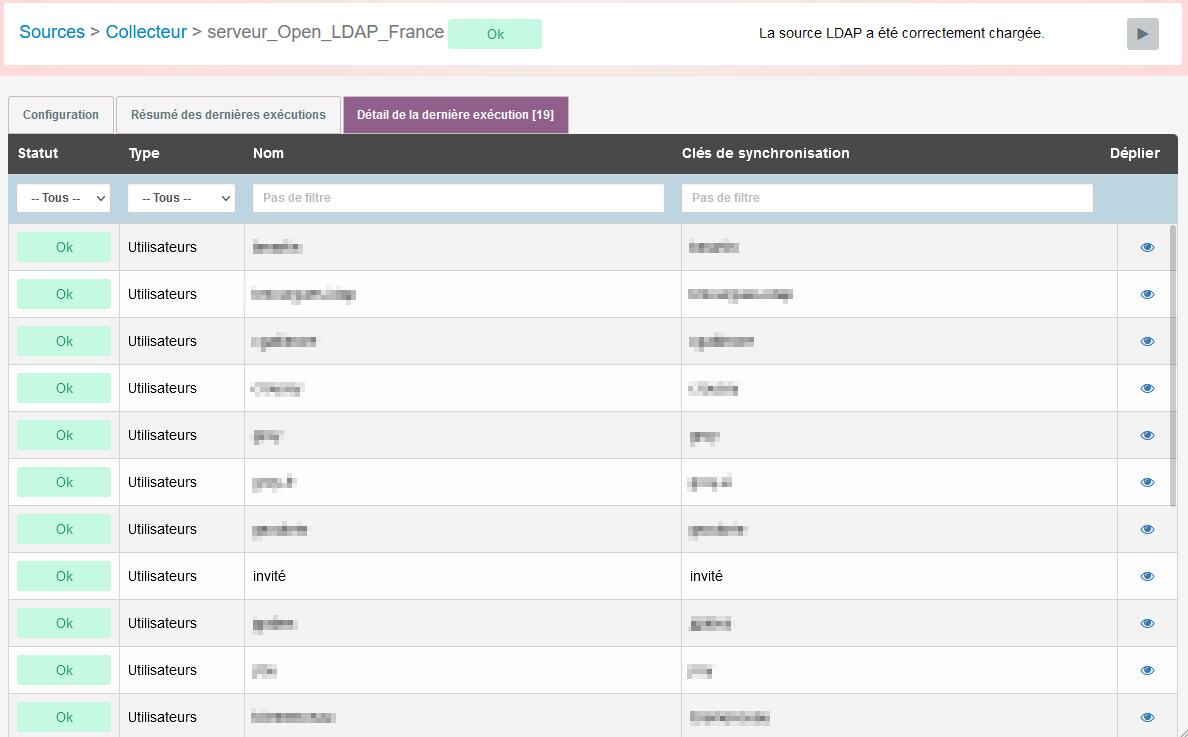Click the play button to run the source
This screenshot has height=737, width=1188.
(x=1142, y=34)
